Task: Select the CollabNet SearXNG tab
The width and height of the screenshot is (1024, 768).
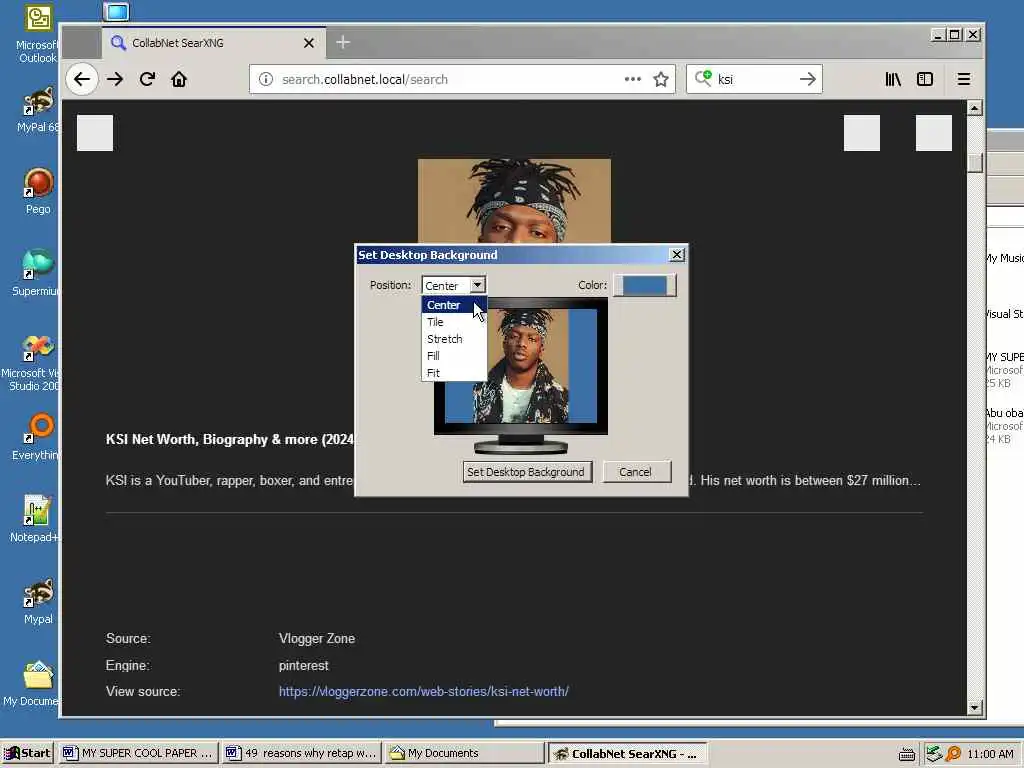Action: click(x=214, y=43)
